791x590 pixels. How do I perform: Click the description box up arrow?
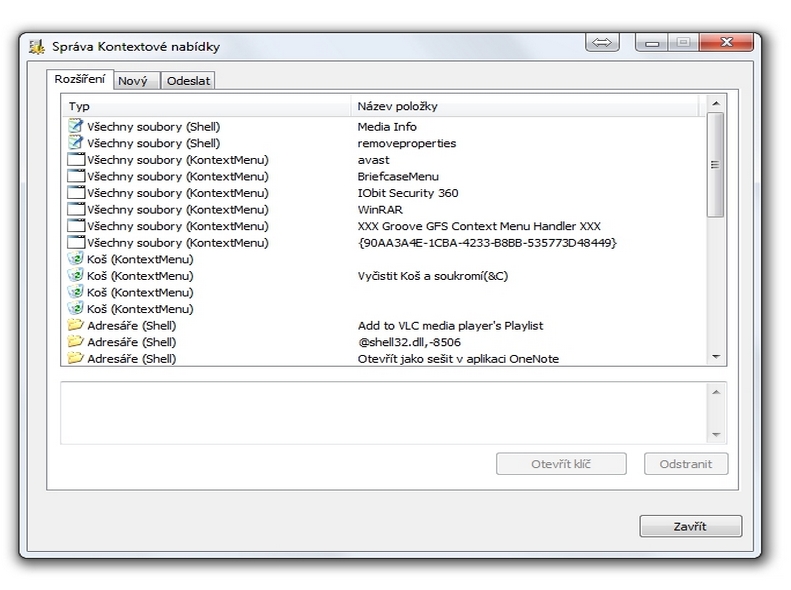coord(716,392)
